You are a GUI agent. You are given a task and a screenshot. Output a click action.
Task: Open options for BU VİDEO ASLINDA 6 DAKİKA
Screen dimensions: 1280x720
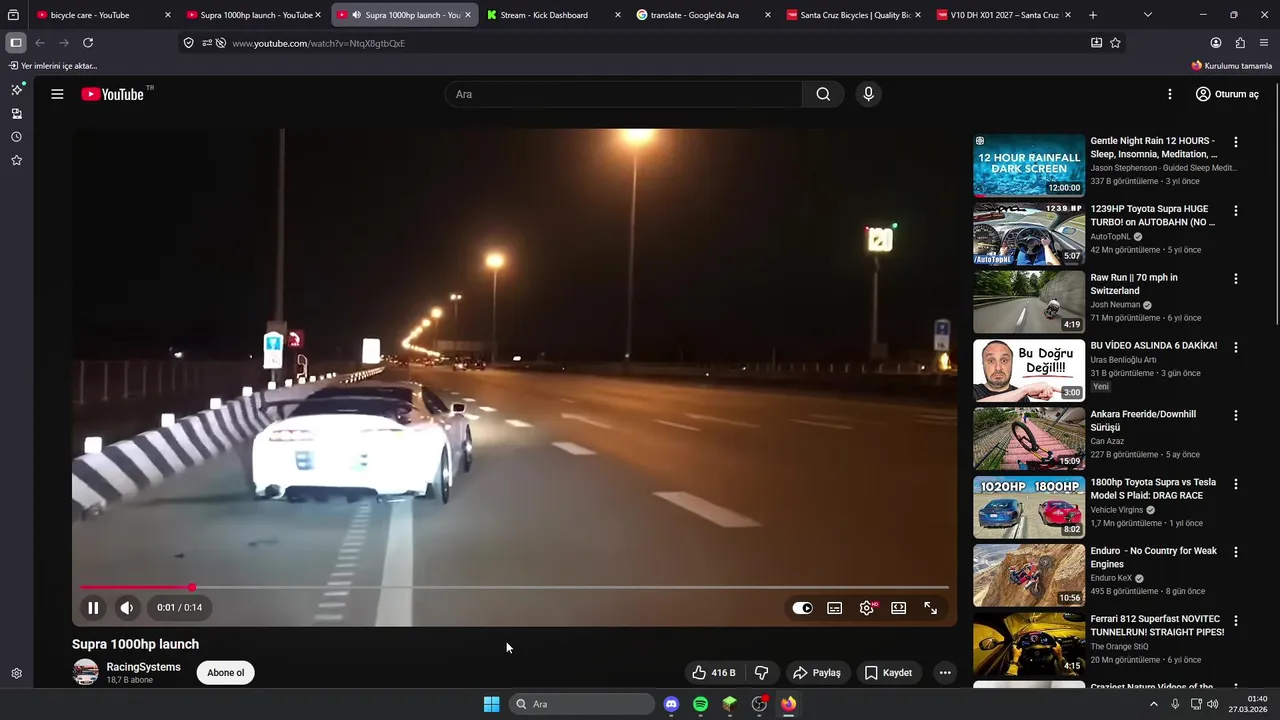[1235, 347]
